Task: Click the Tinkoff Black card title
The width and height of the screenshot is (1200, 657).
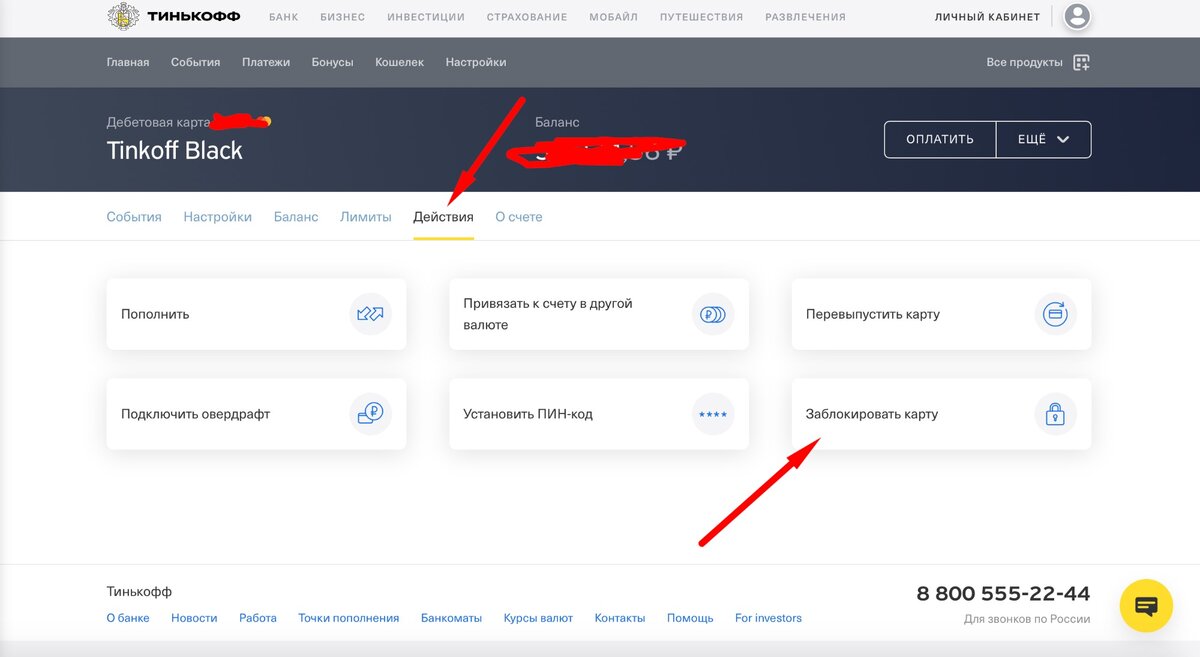Action: click(x=175, y=150)
